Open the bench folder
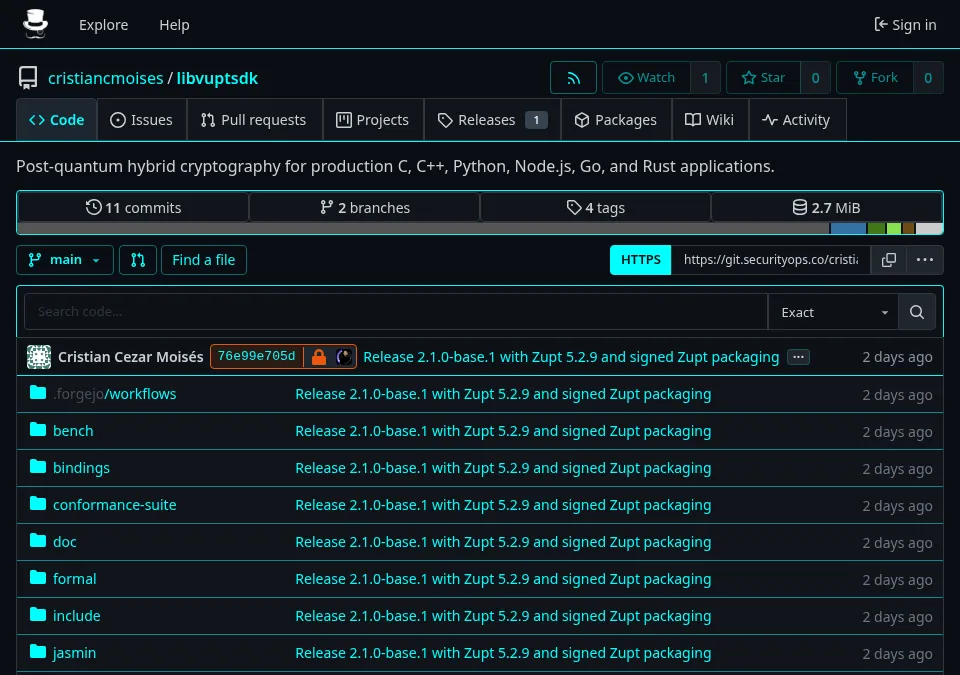The image size is (960, 675). tap(73, 431)
